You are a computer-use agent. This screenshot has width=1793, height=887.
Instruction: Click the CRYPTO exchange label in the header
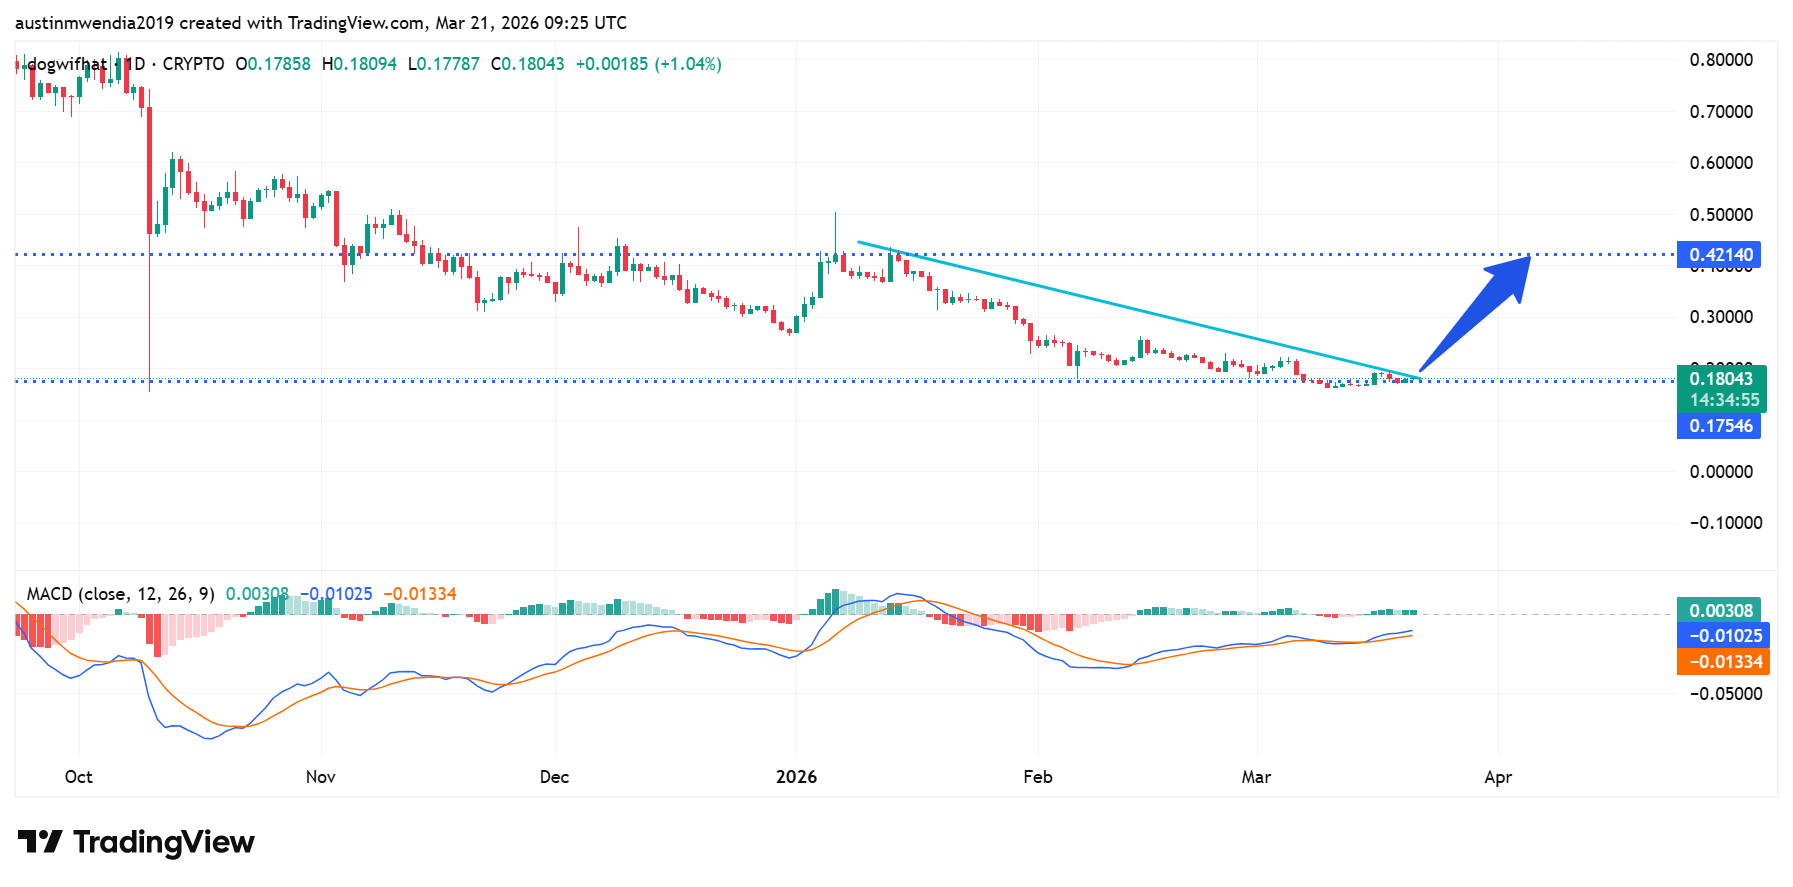tap(193, 64)
